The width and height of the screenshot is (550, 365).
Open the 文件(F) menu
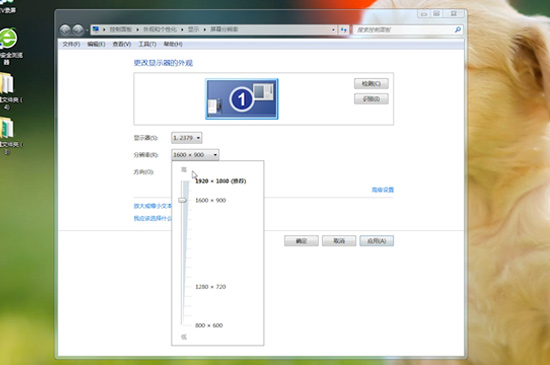tap(71, 44)
